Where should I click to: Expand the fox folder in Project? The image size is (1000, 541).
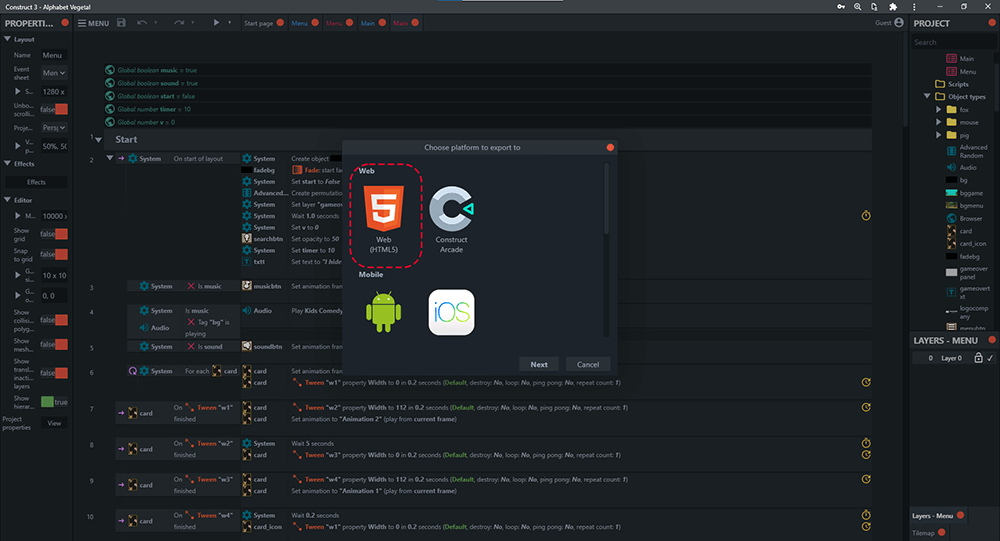coord(939,109)
